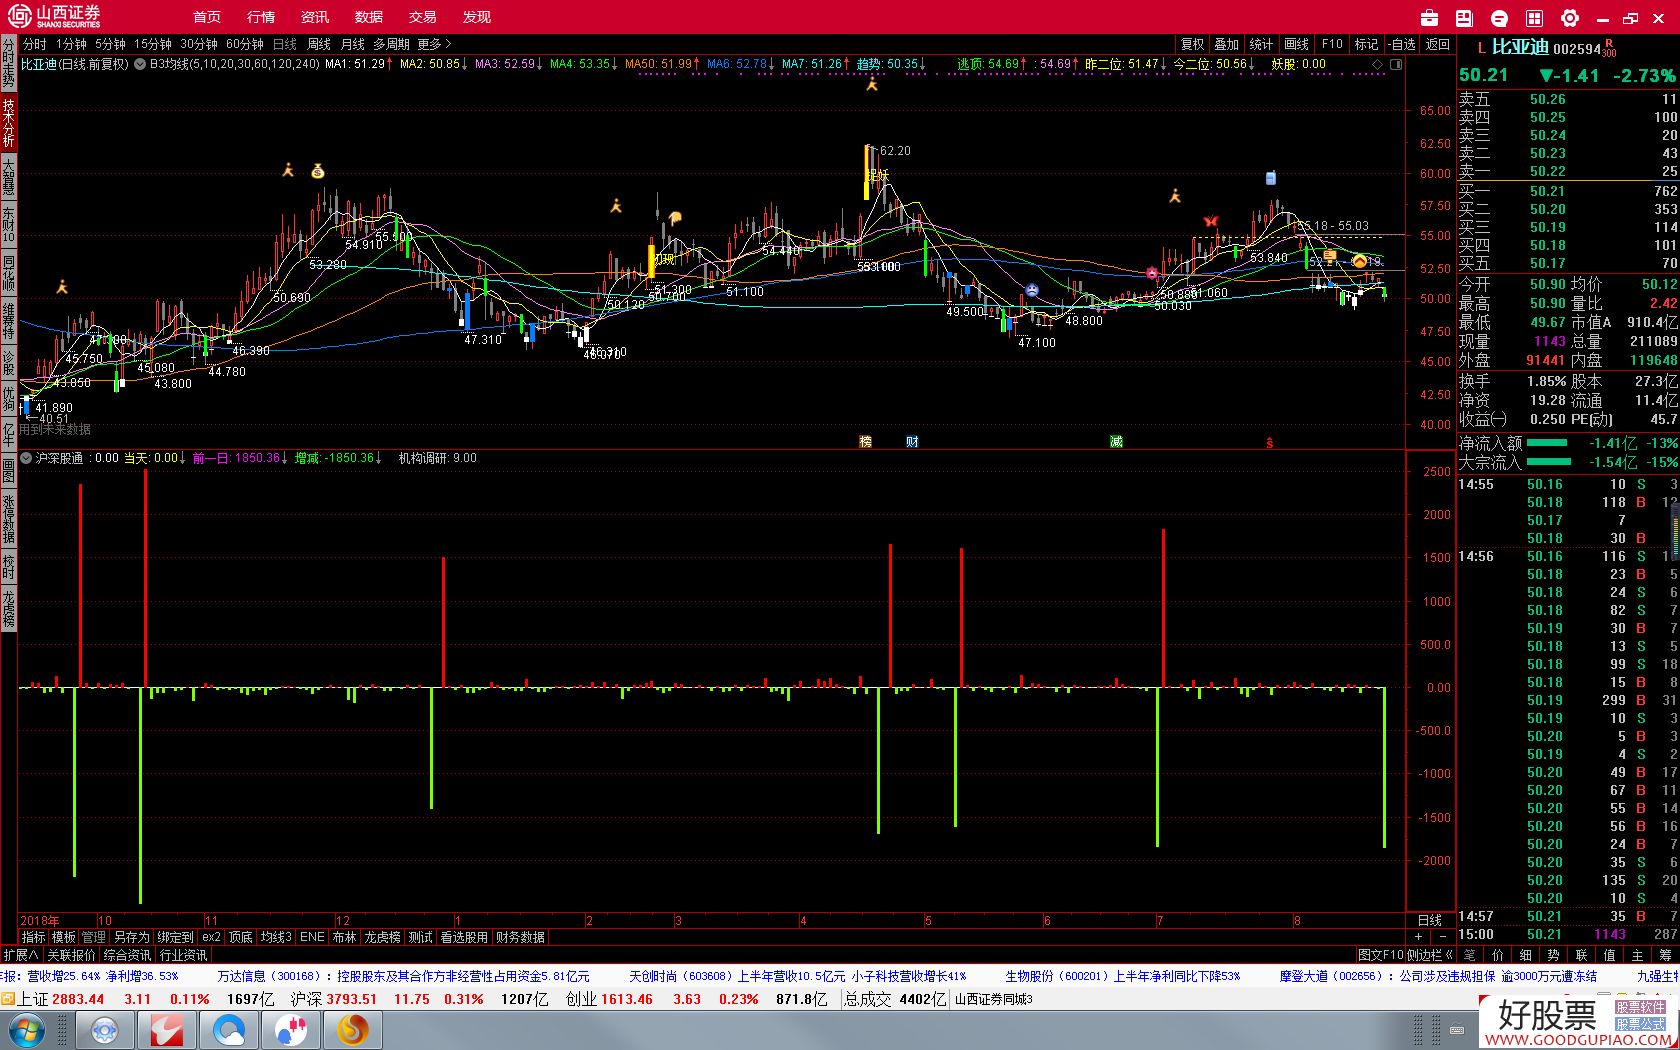Click the blue smiley face marker on chart
The height and width of the screenshot is (1050, 1680).
tap(1032, 291)
